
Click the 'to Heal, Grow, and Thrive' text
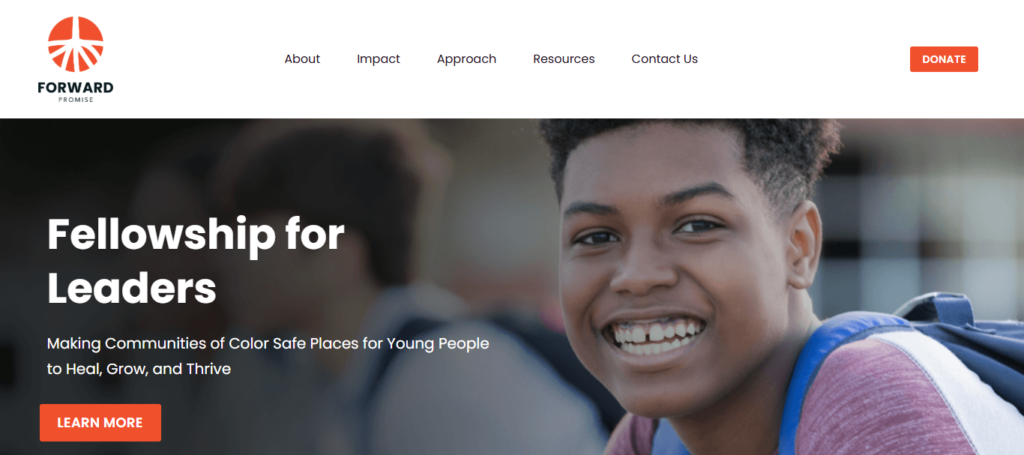[138, 369]
